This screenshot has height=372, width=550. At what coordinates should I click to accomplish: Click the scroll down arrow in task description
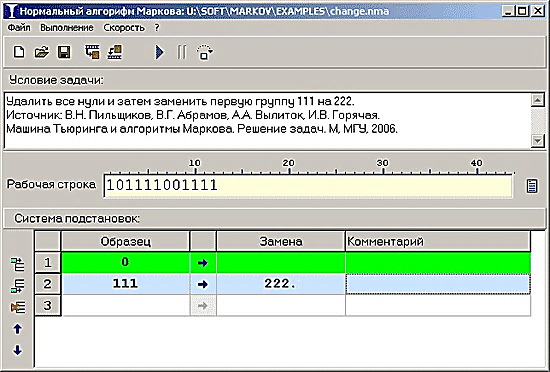537,141
